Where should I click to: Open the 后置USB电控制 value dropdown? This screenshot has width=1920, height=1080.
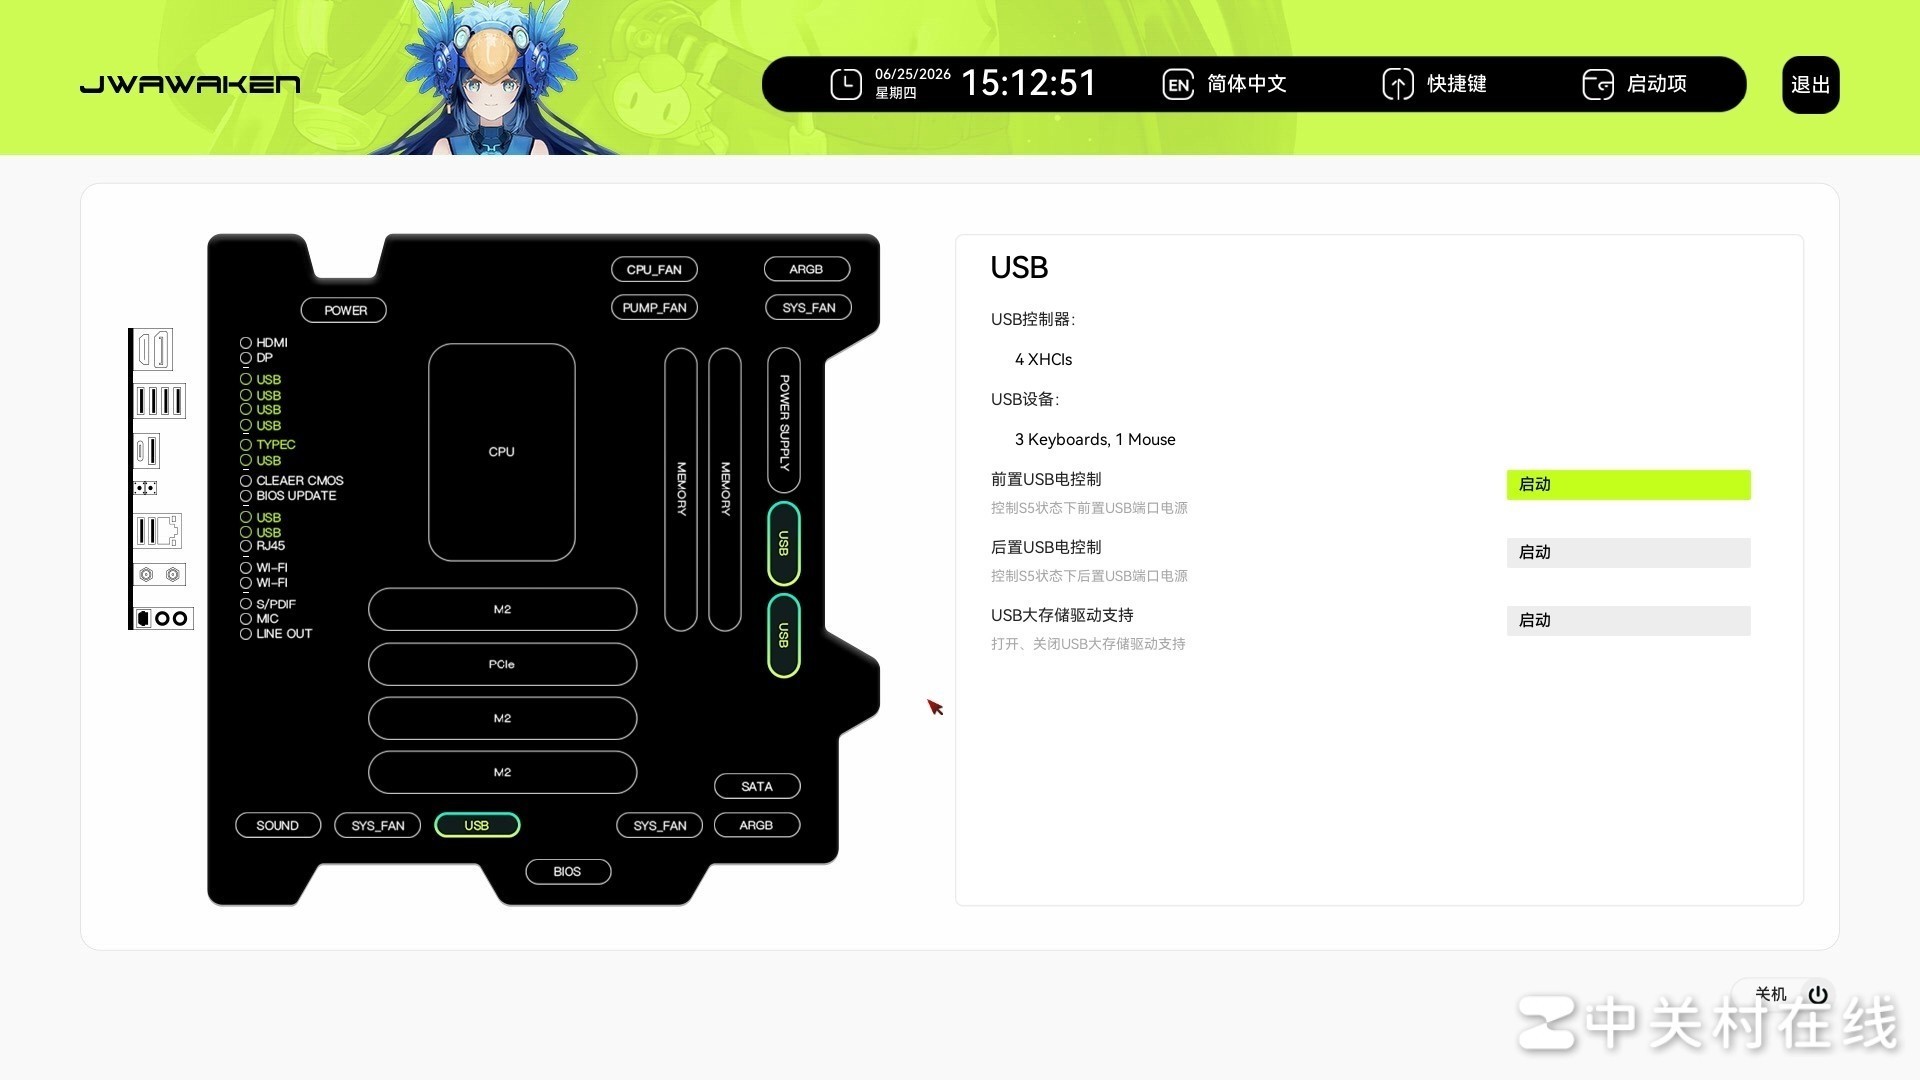pyautogui.click(x=1628, y=553)
